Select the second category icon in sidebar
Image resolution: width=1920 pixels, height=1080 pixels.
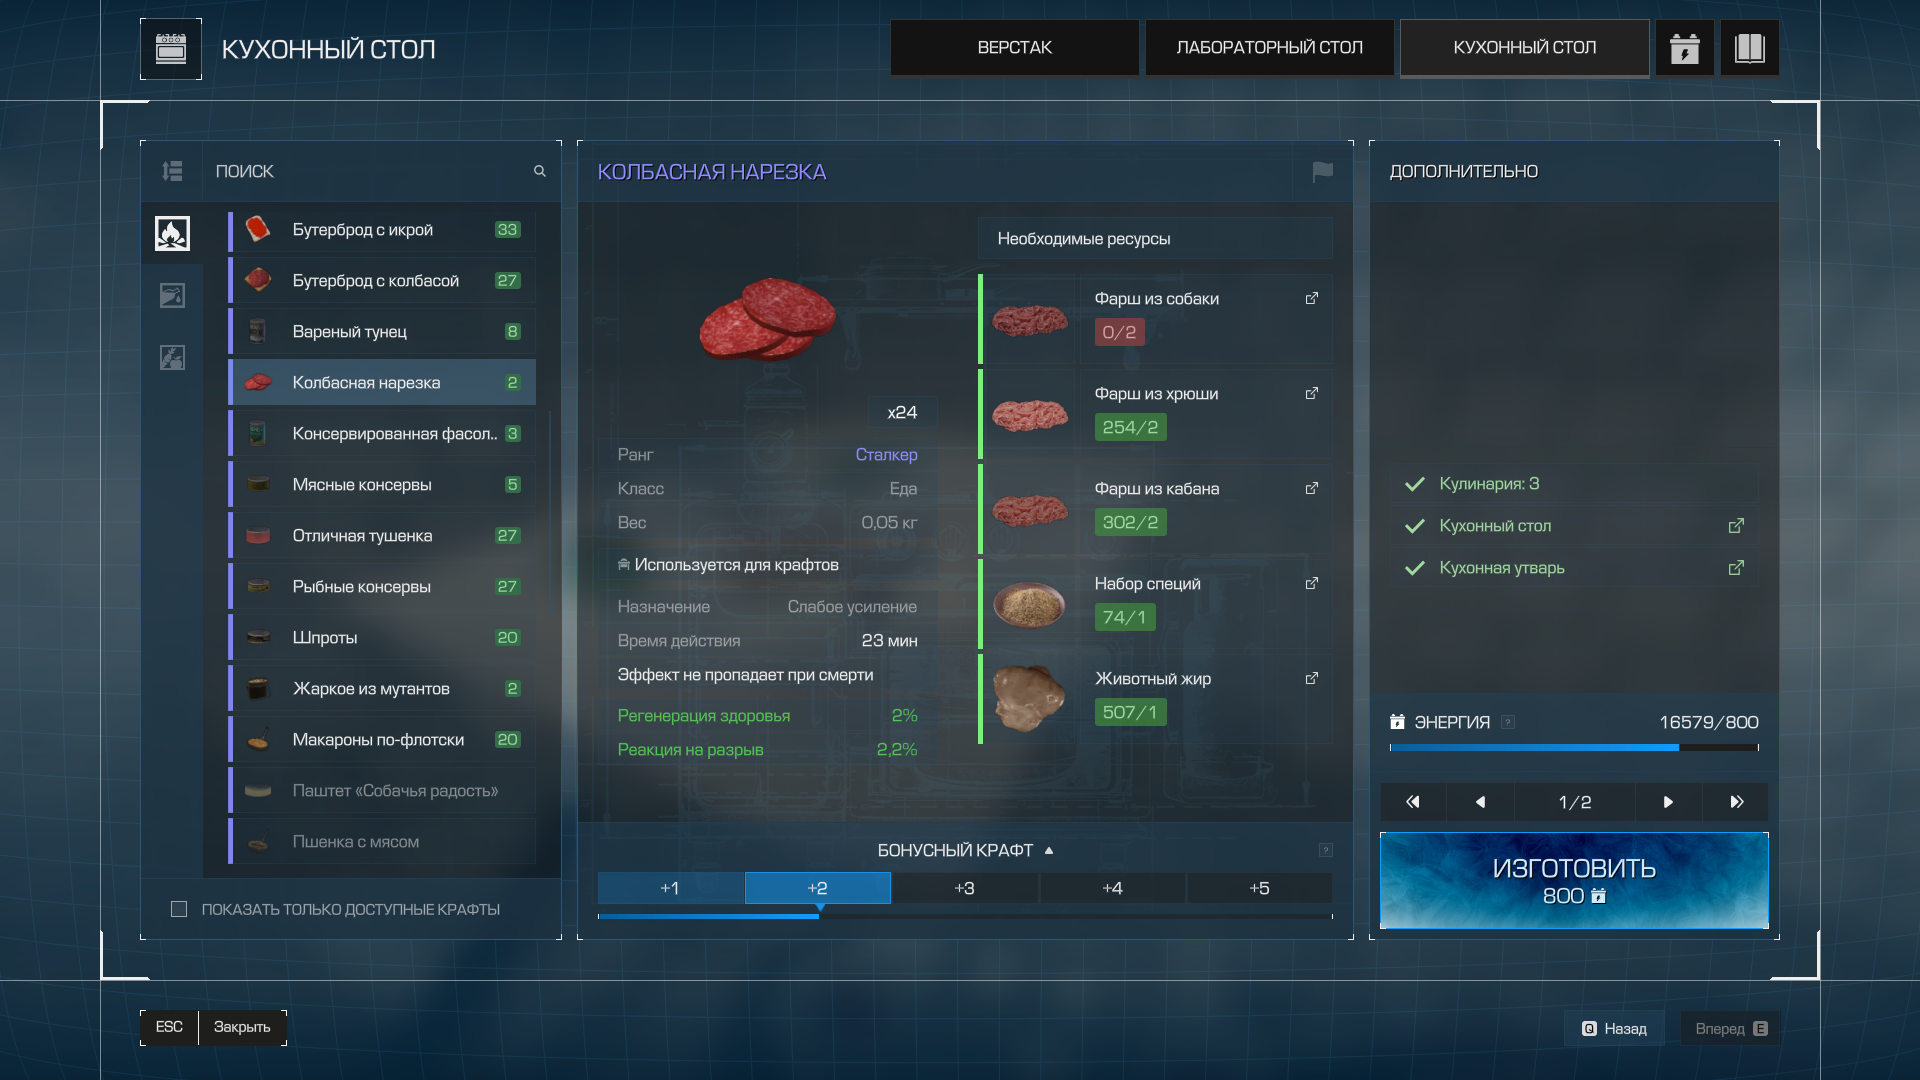tap(172, 295)
